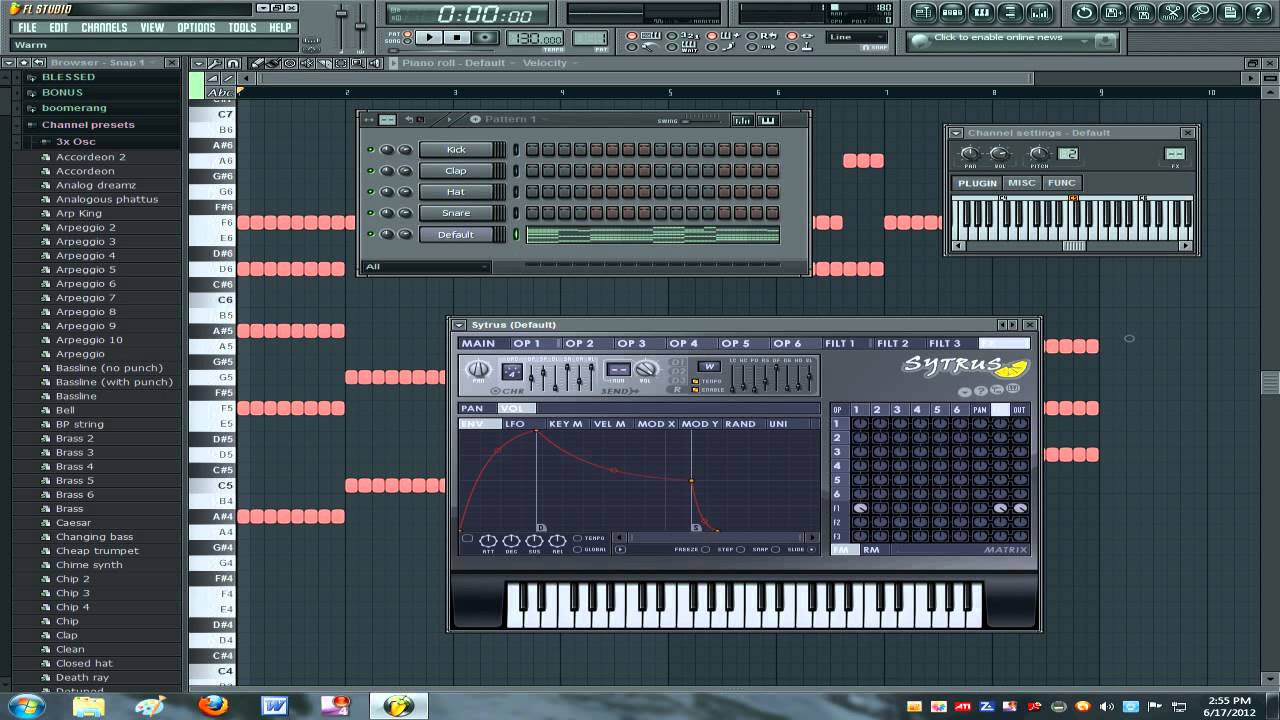This screenshot has width=1280, height=720.
Task: Toggle the browser panel icon in top toolbar
Action: point(1011,13)
